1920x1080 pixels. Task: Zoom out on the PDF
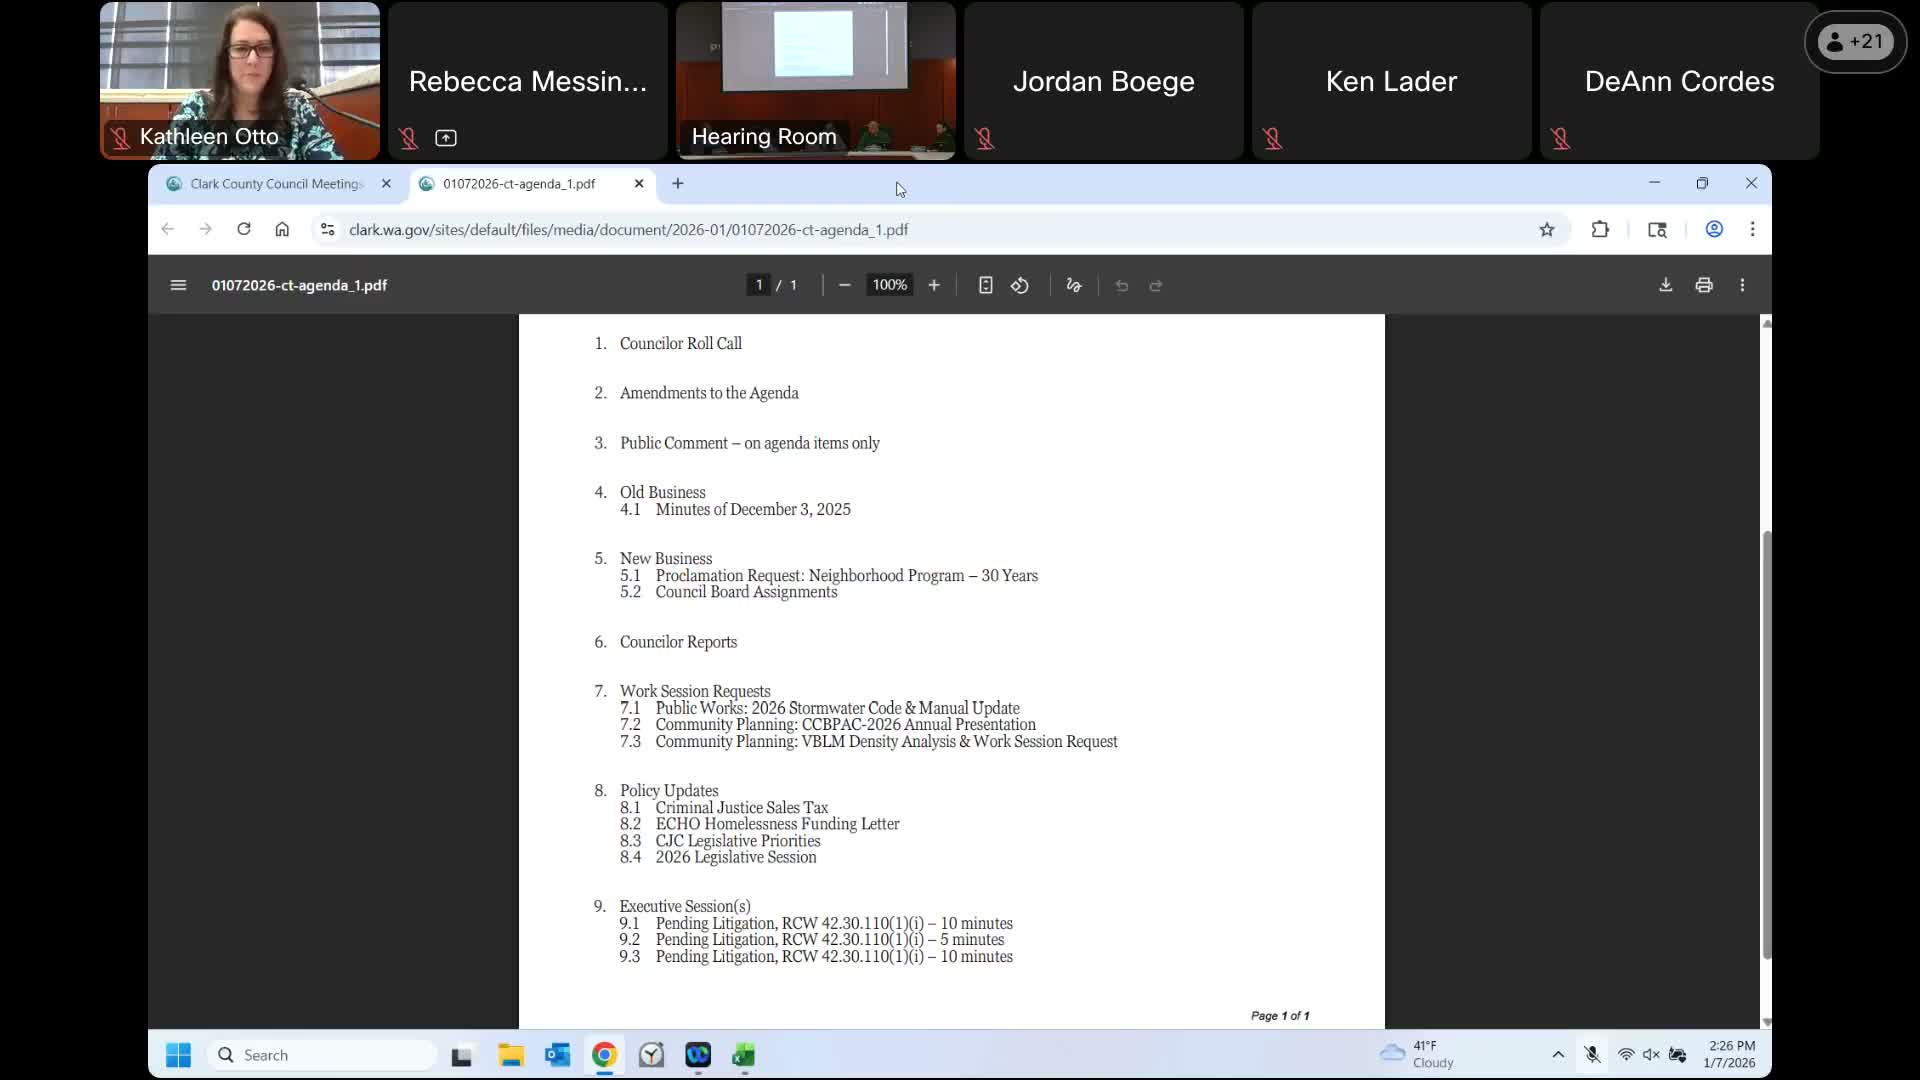pos(844,285)
